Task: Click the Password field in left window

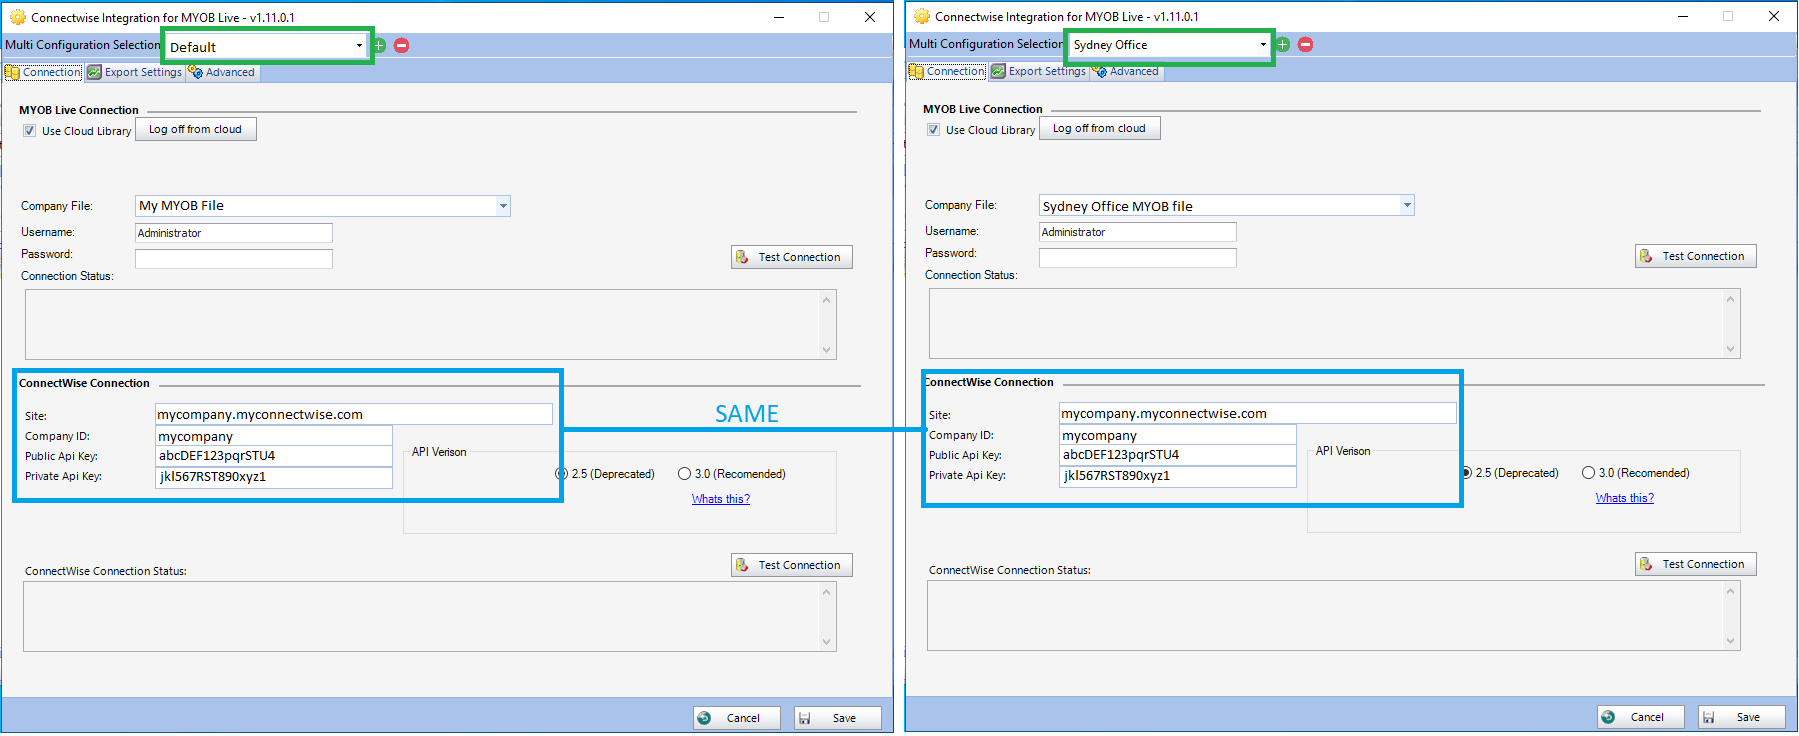Action: 234,259
